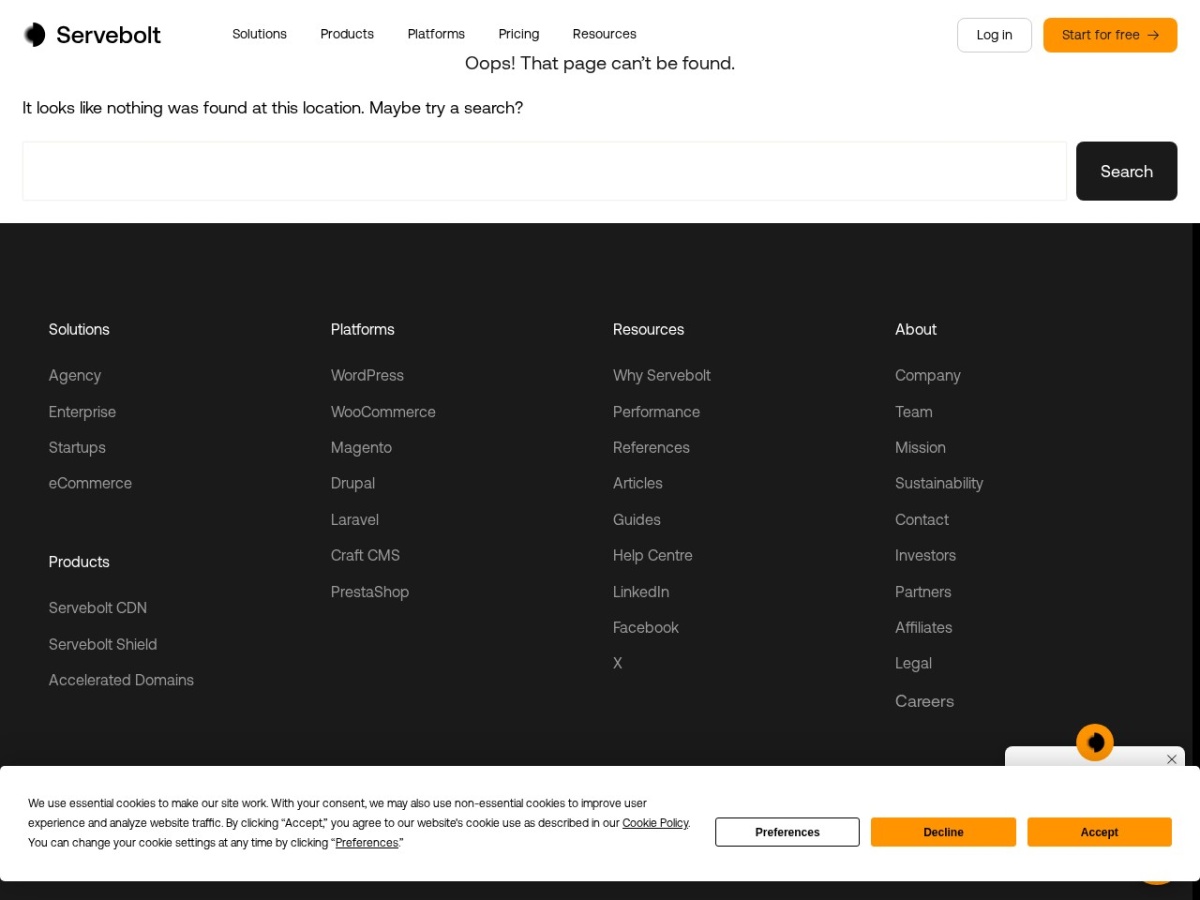Viewport: 1200px width, 900px height.
Task: Open Team footer link
Action: pos(914,412)
